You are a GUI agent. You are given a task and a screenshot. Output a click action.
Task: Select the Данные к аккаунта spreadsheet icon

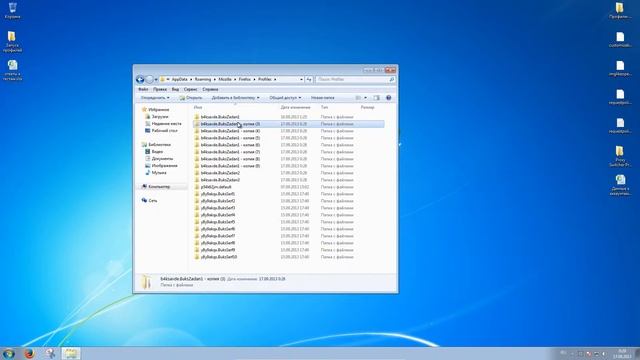[x=620, y=185]
